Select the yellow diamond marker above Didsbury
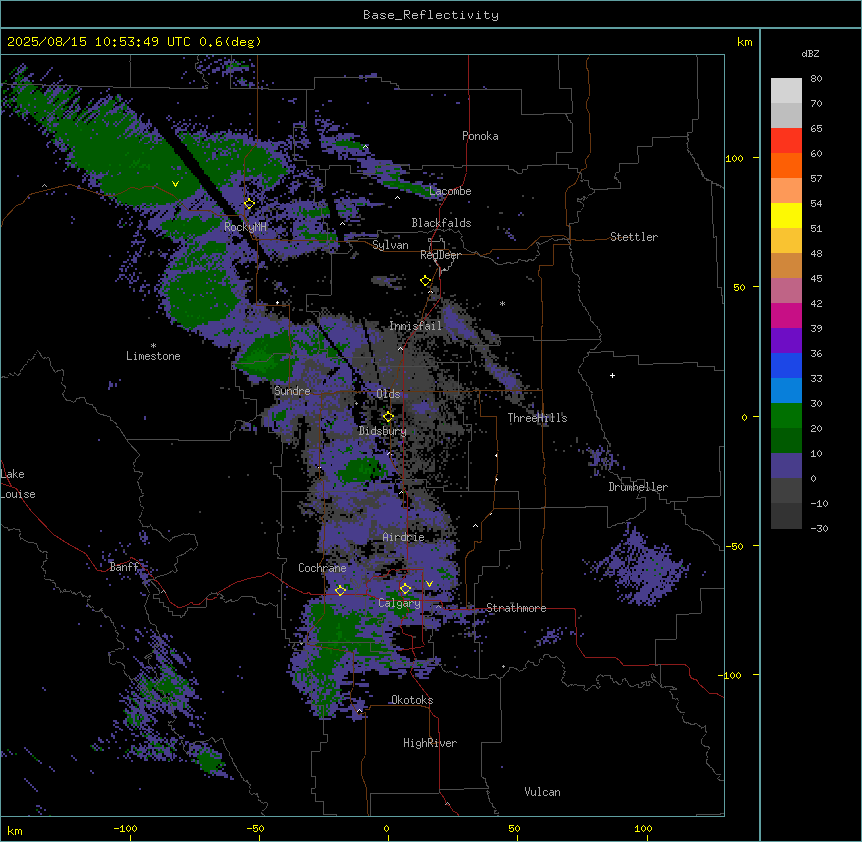This screenshot has height=842, width=862. coord(389,417)
